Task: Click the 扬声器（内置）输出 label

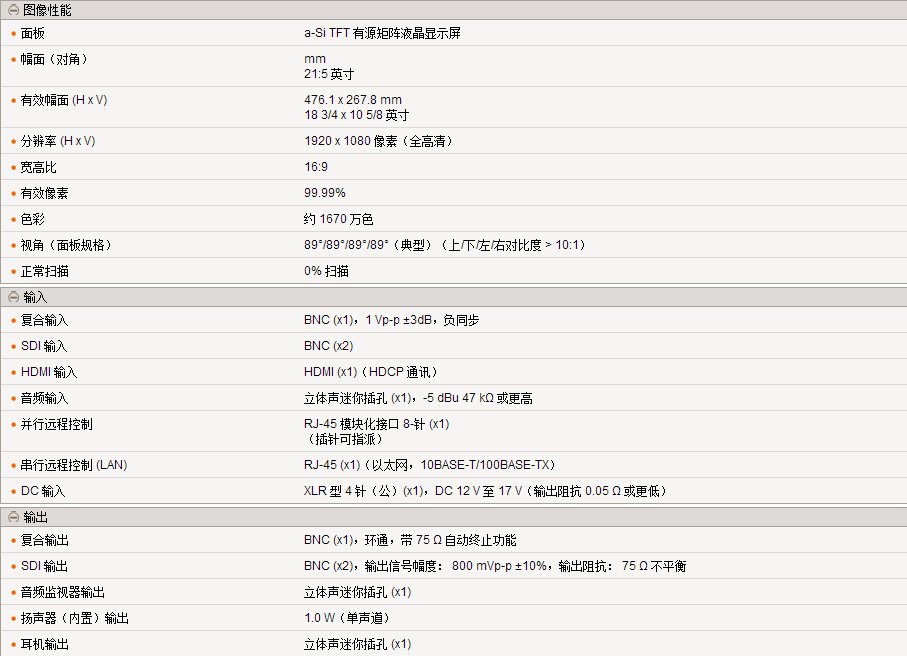Action: (75, 618)
